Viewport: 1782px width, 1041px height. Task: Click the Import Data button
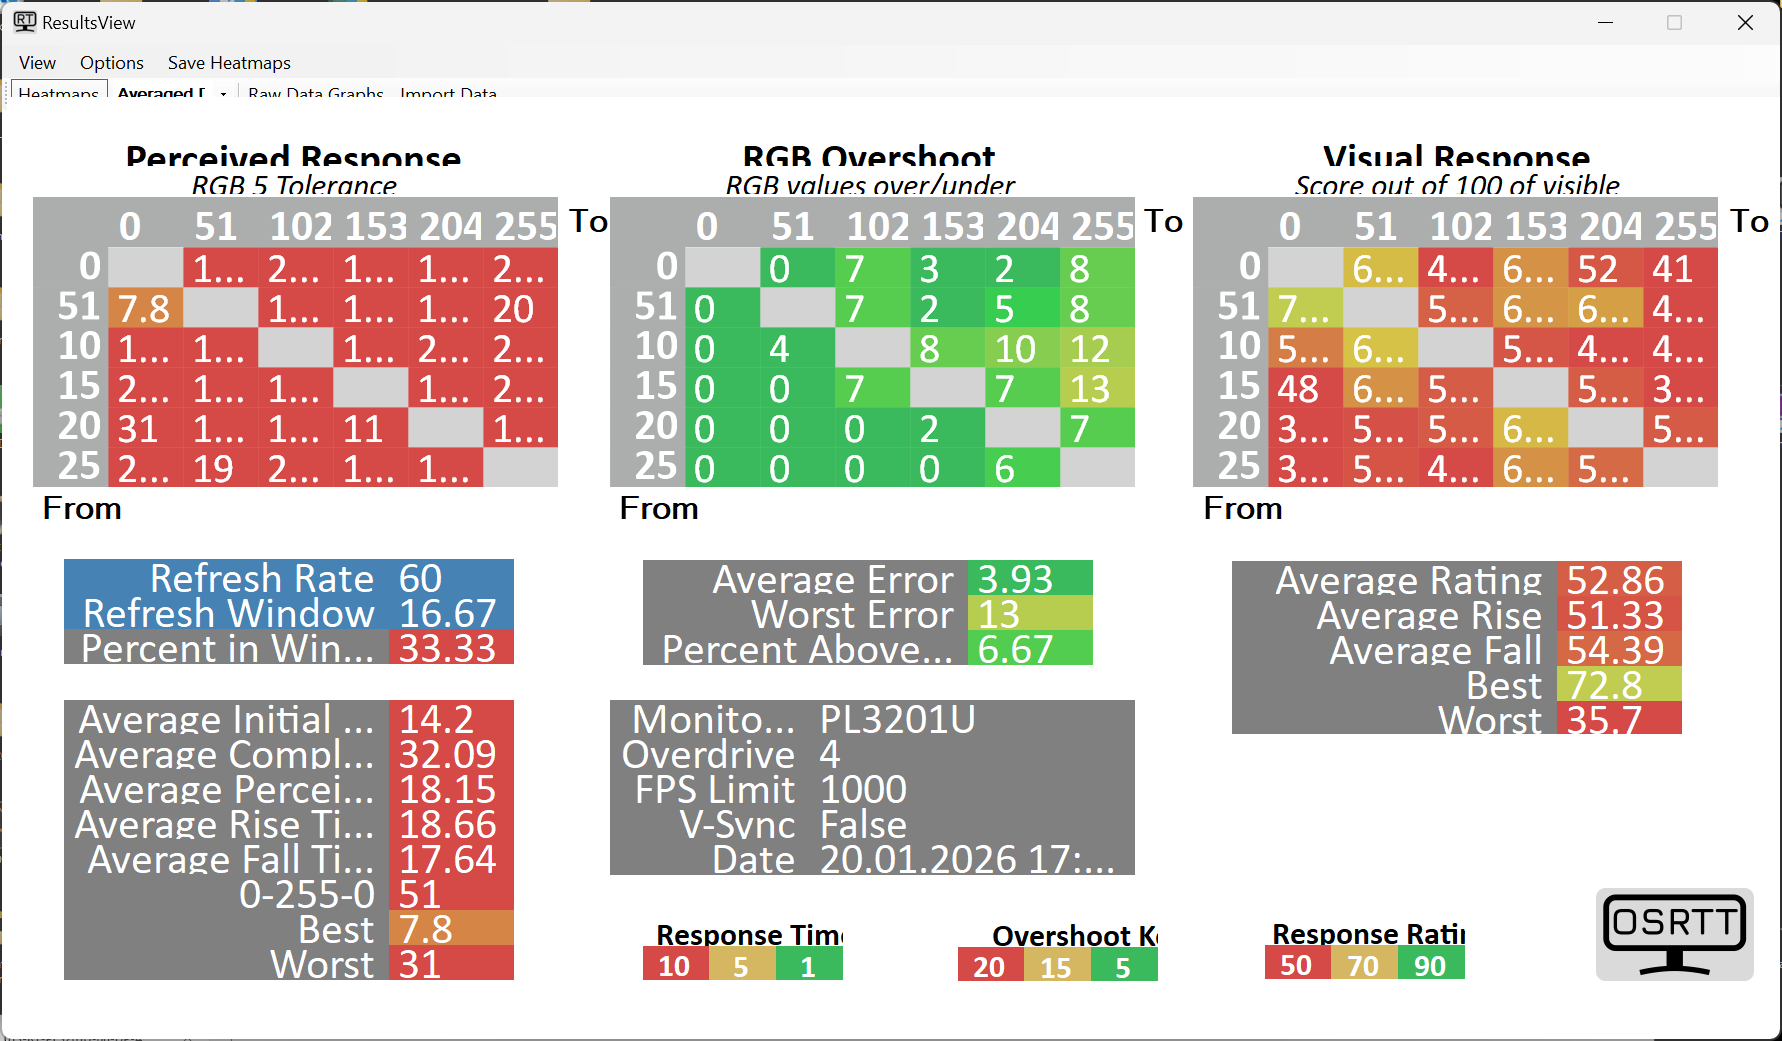pos(448,92)
